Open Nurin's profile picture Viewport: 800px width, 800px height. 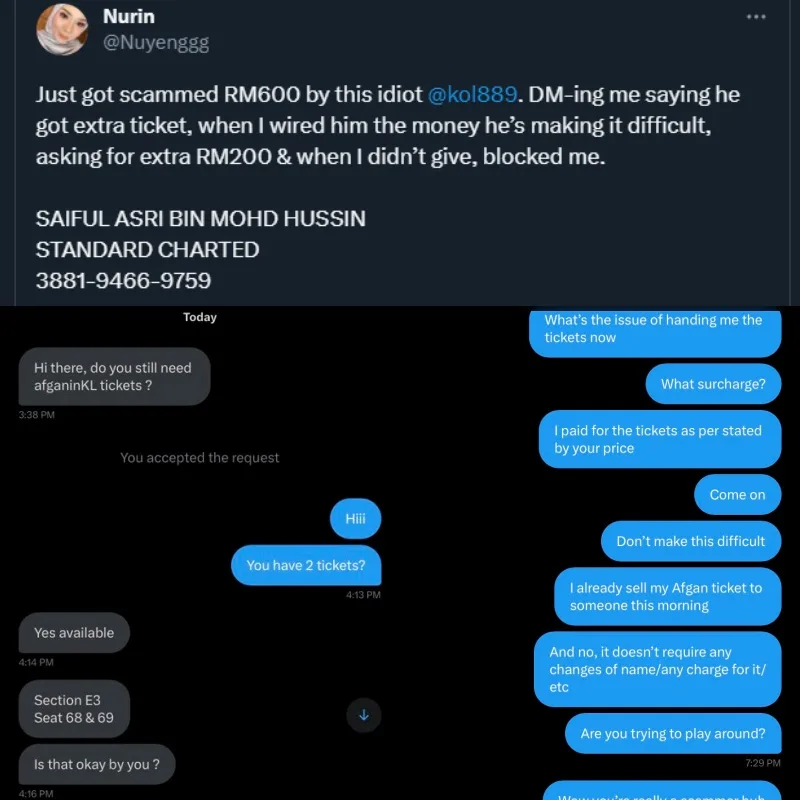click(x=64, y=28)
